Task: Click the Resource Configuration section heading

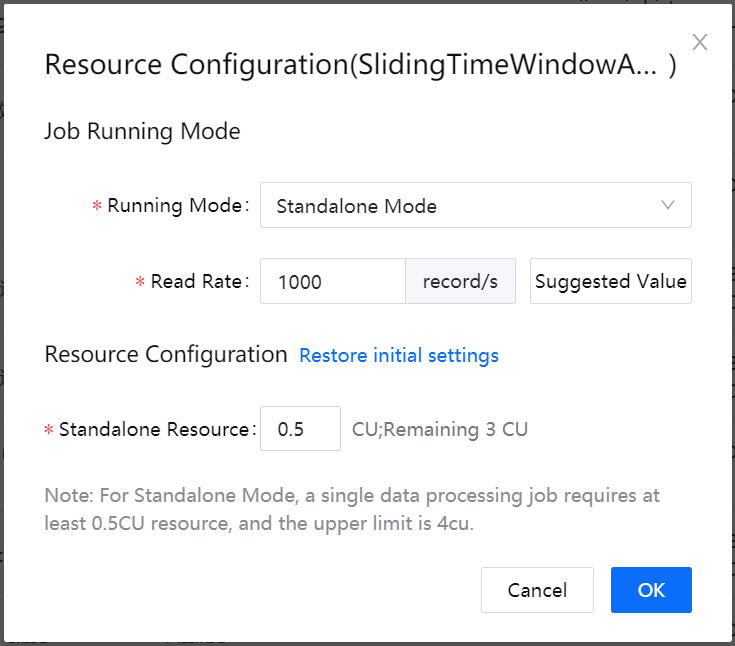Action: (x=166, y=354)
